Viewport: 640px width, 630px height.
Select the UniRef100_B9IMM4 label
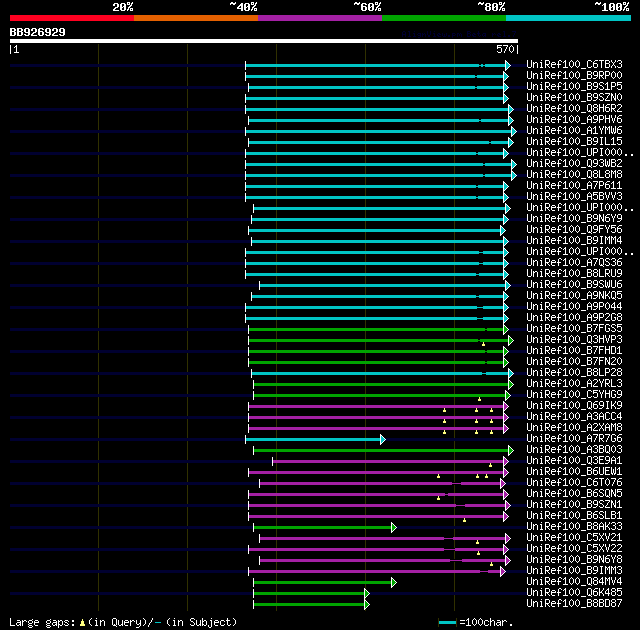tap(574, 241)
